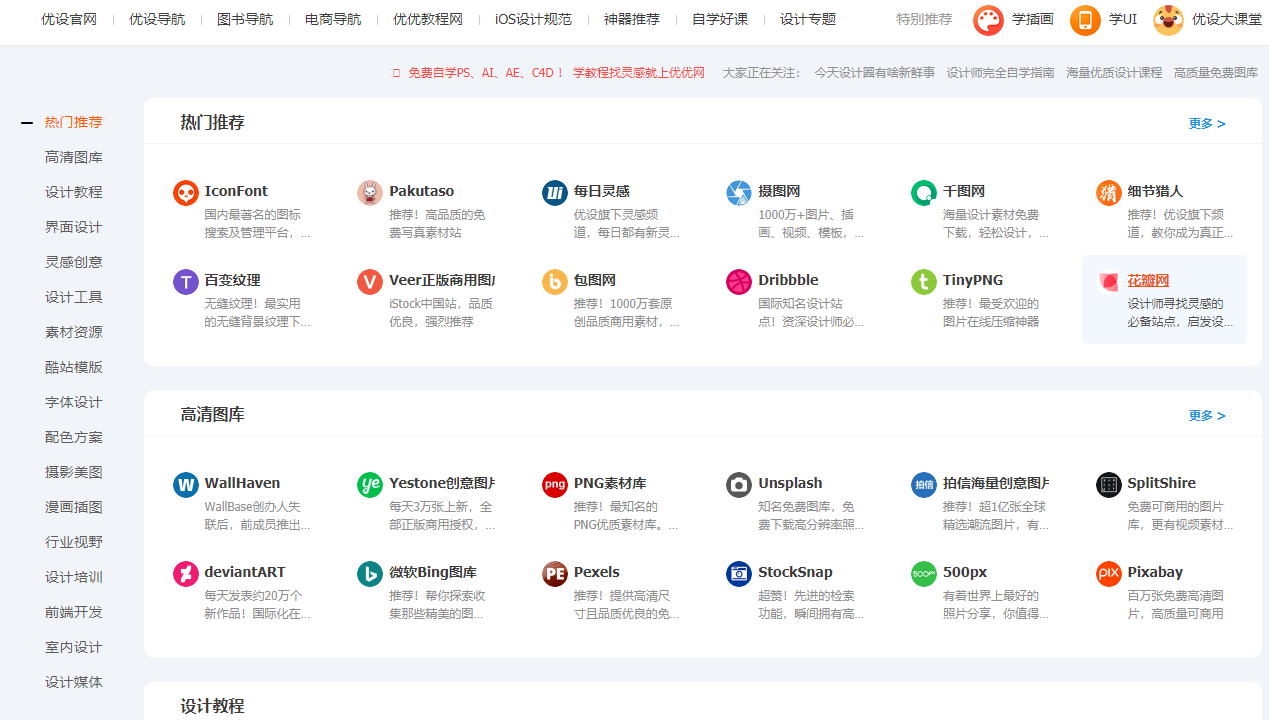Image resolution: width=1269 pixels, height=720 pixels.
Task: Open the IconFont site icon
Action: coord(186,193)
